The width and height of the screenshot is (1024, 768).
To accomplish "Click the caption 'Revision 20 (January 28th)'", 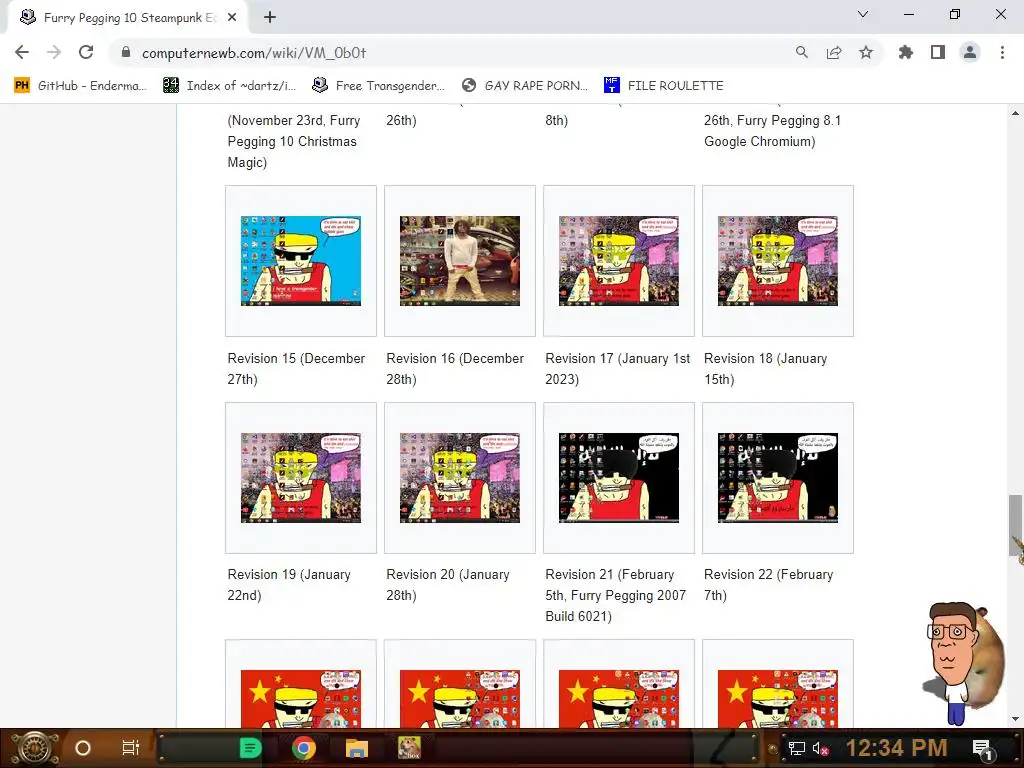I will point(447,584).
